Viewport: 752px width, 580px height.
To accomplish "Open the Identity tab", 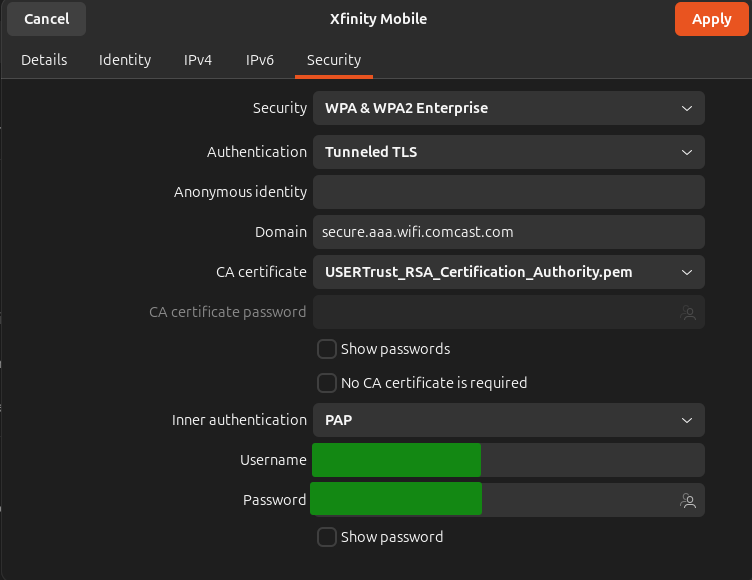I will coord(125,60).
